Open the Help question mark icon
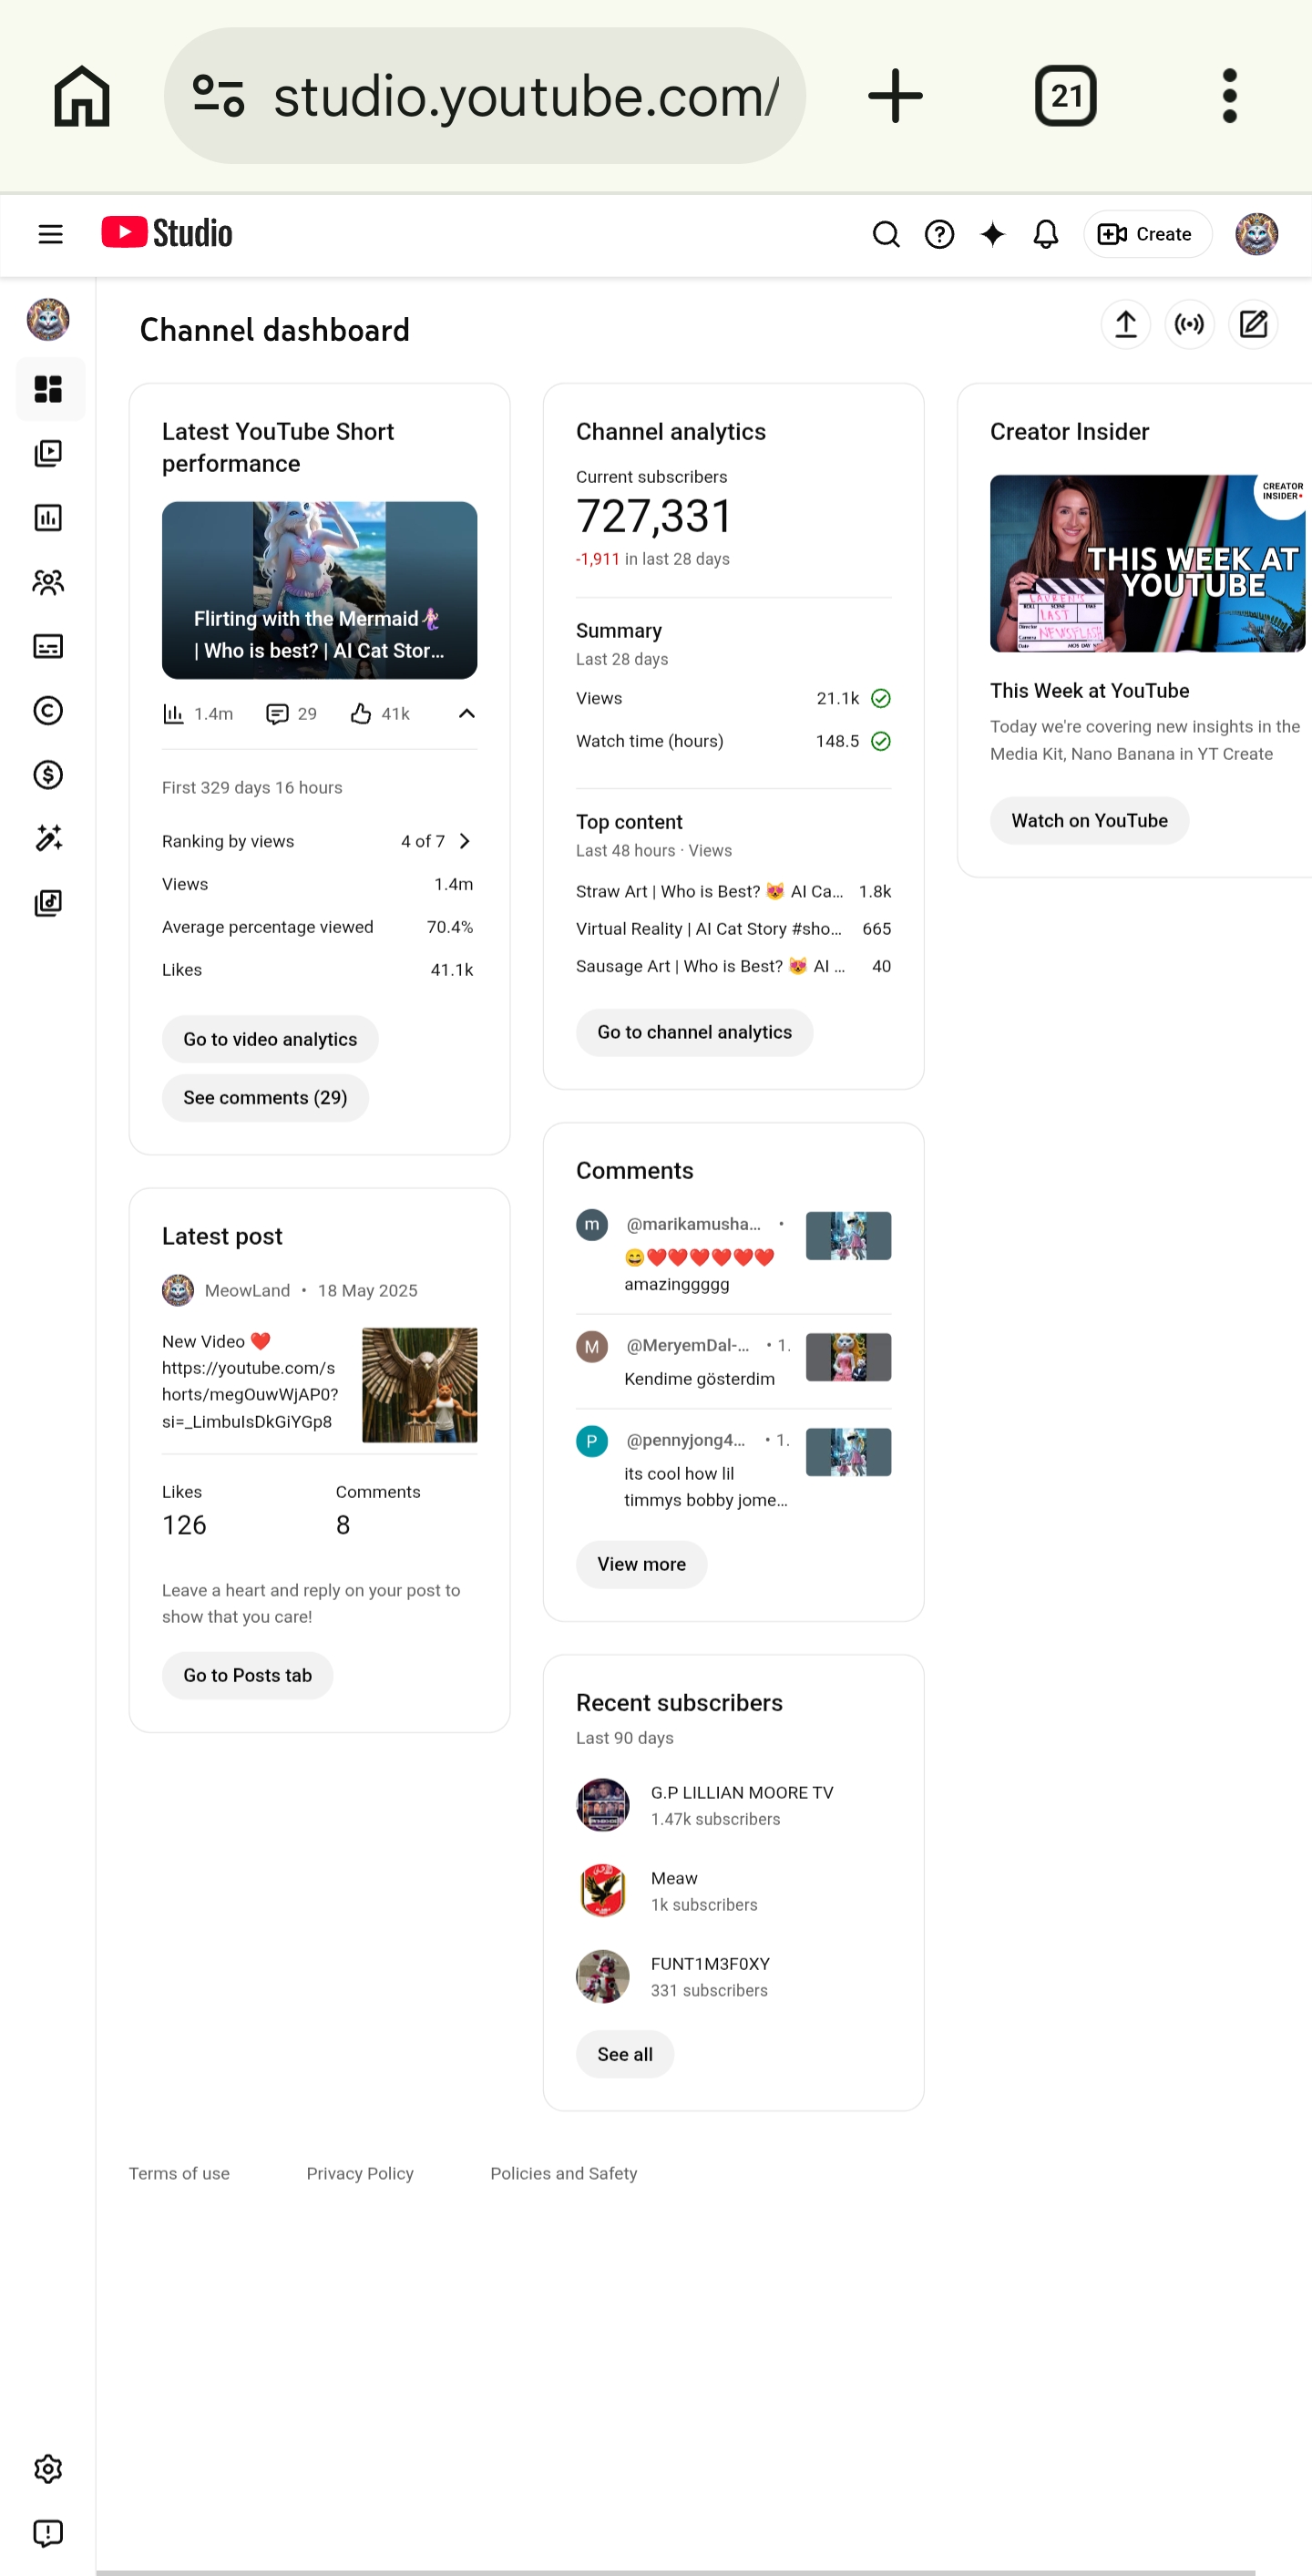This screenshot has height=2576, width=1312. tap(939, 234)
